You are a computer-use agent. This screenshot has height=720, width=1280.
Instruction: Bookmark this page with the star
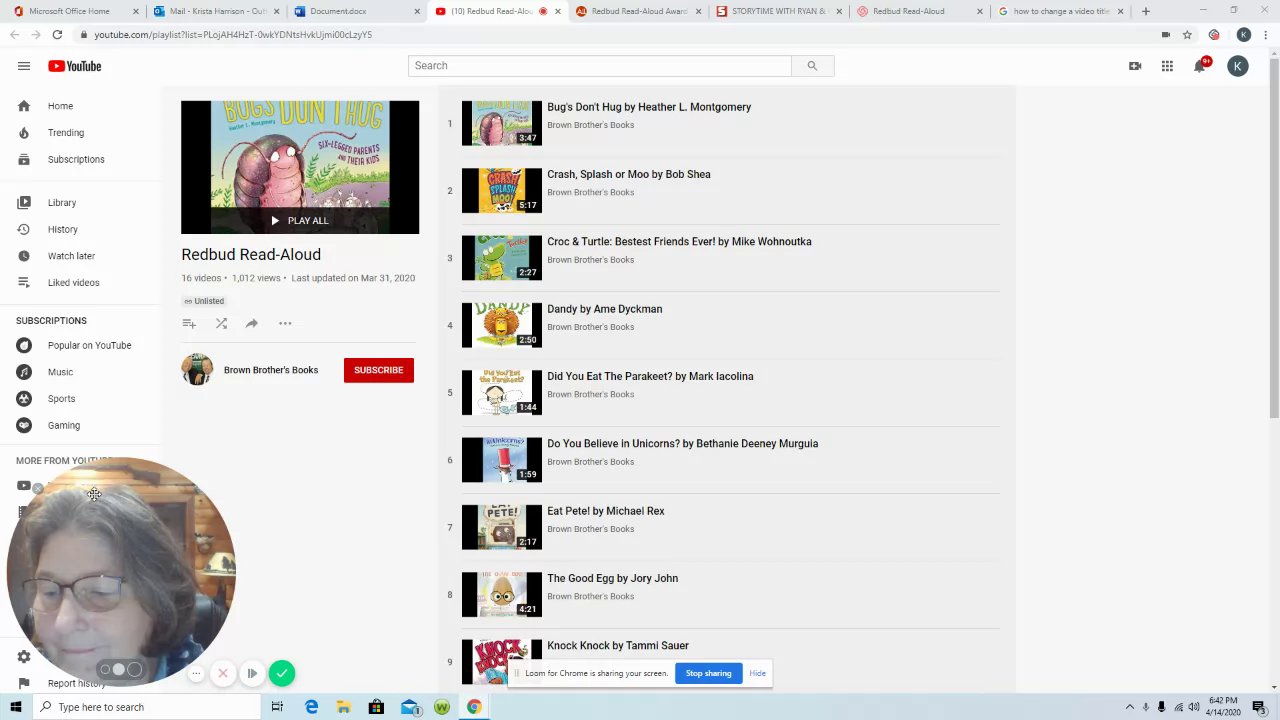[1187, 34]
